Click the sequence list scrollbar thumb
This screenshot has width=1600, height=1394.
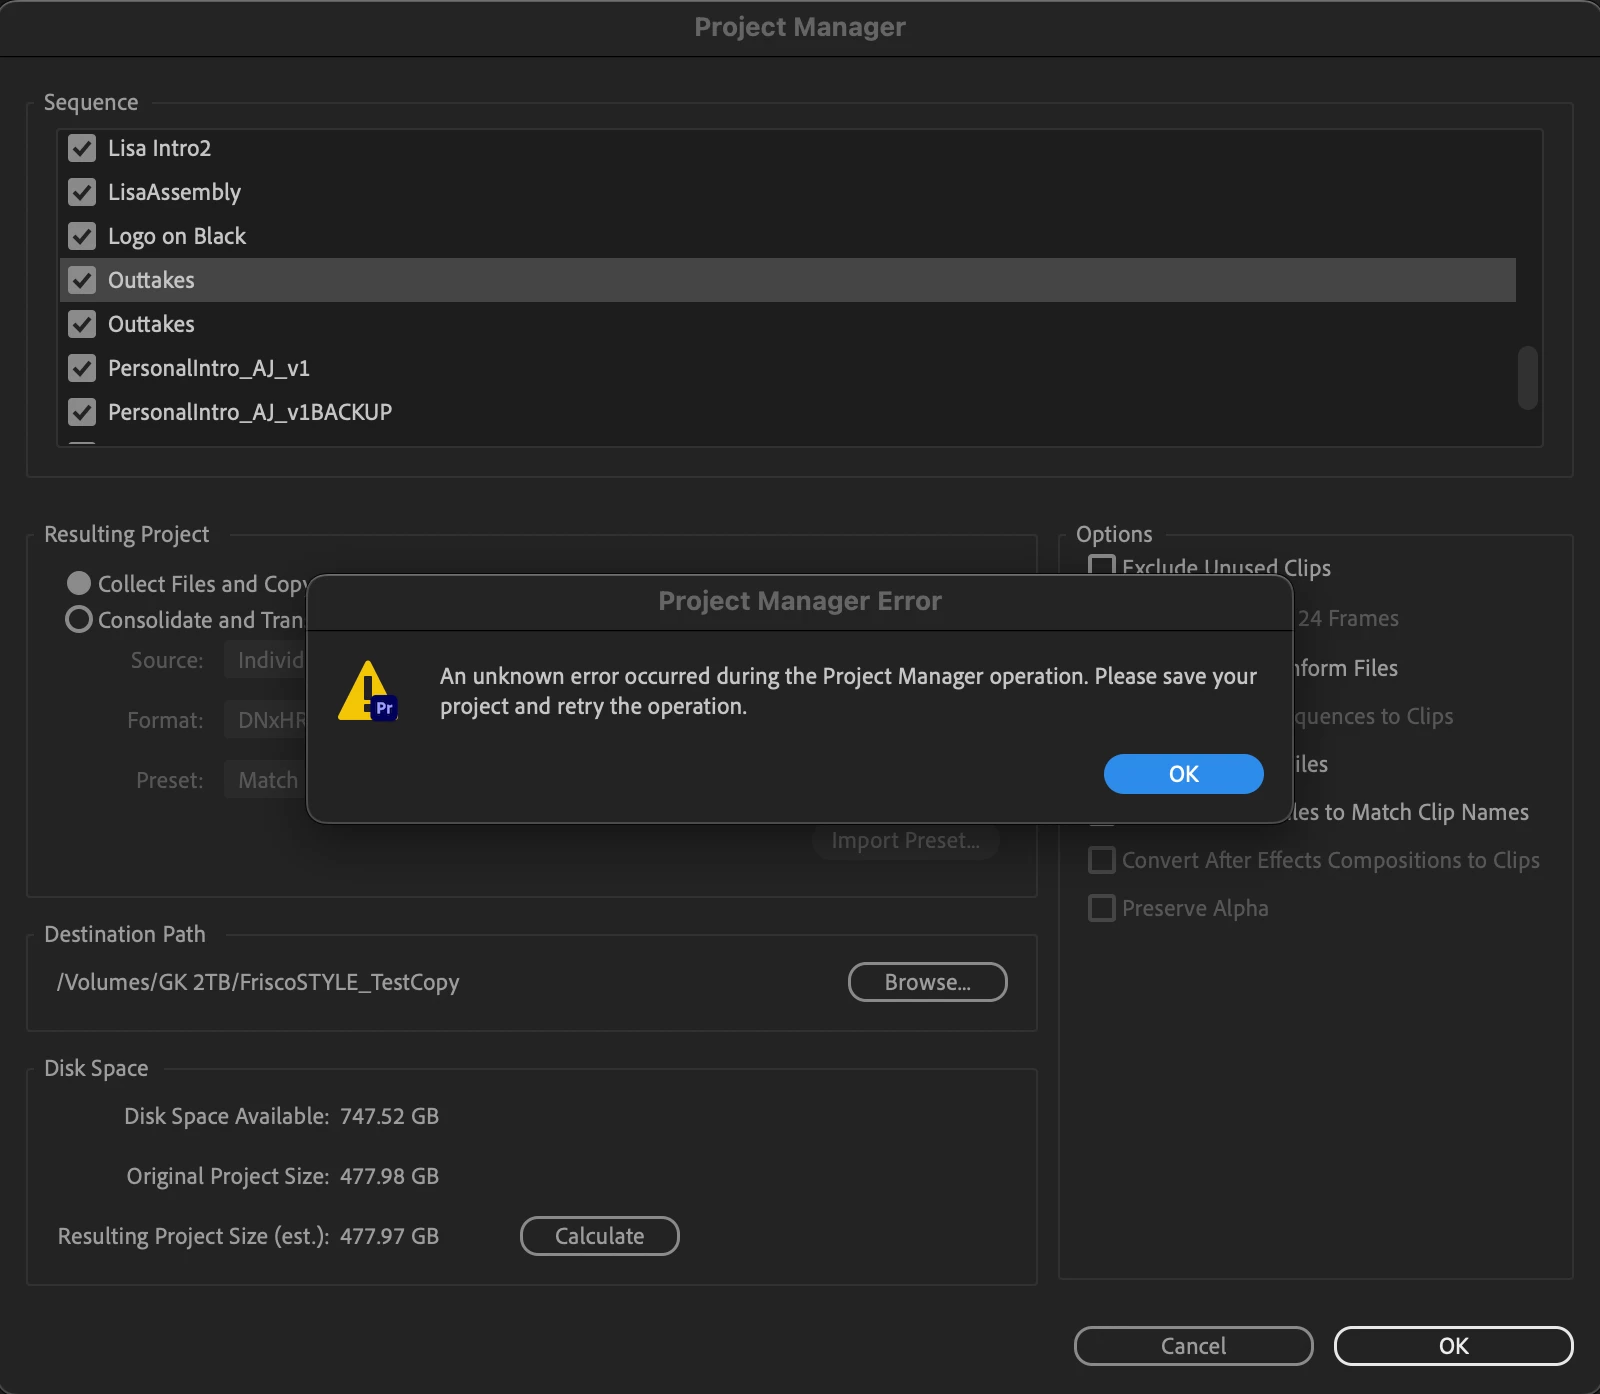(x=1527, y=378)
